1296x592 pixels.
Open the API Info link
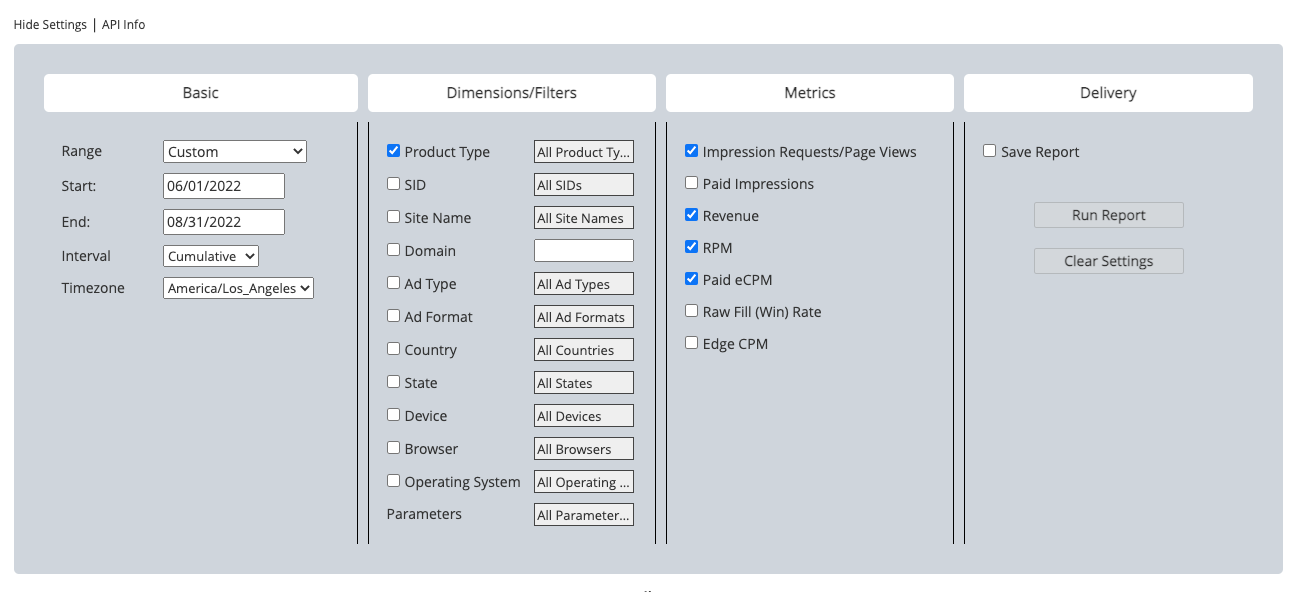[x=123, y=24]
